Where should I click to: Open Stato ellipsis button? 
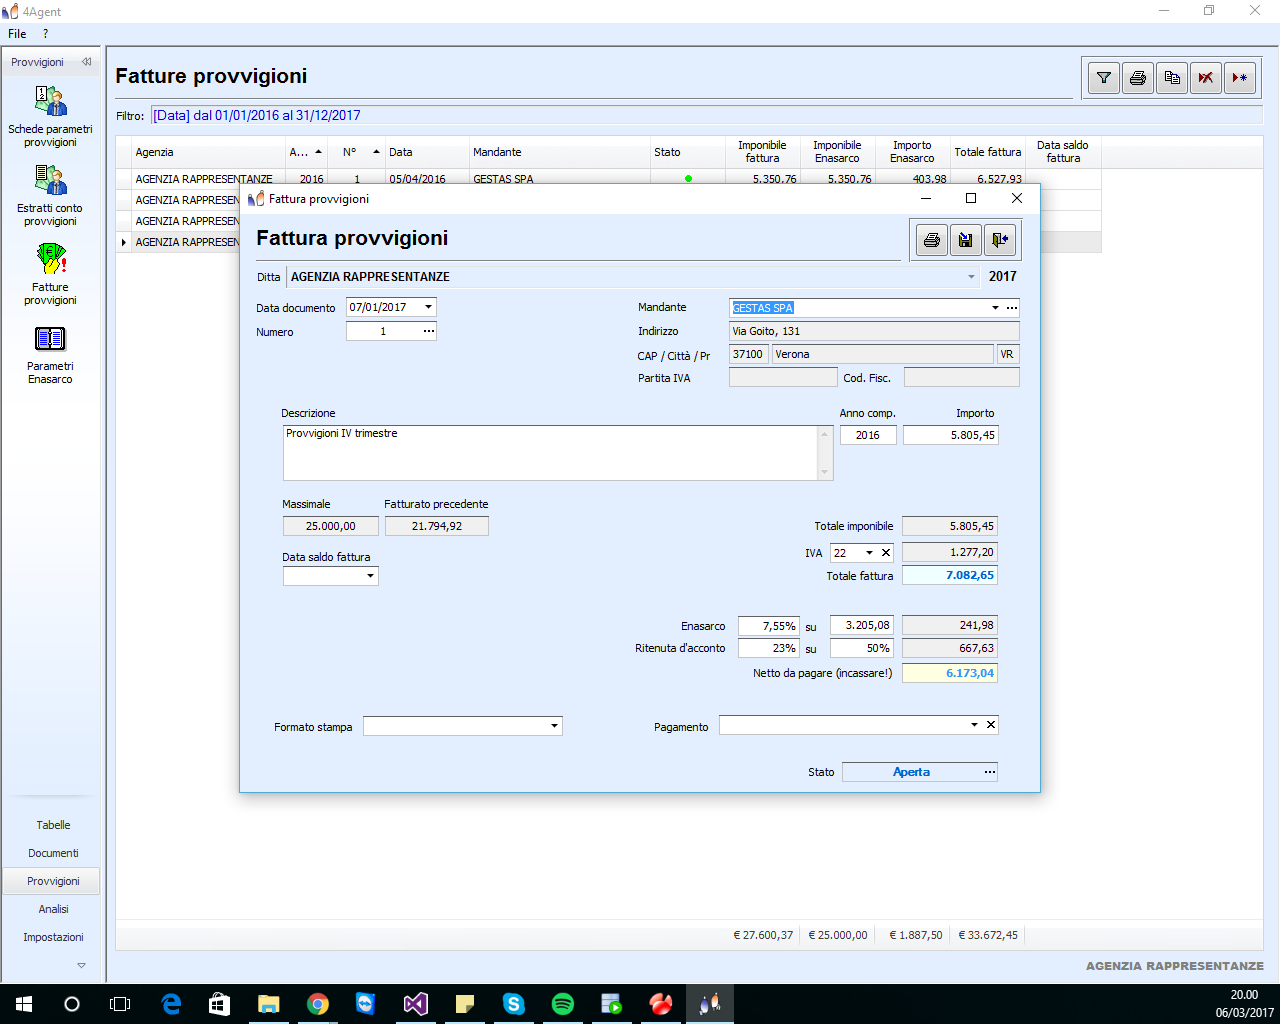coord(990,772)
